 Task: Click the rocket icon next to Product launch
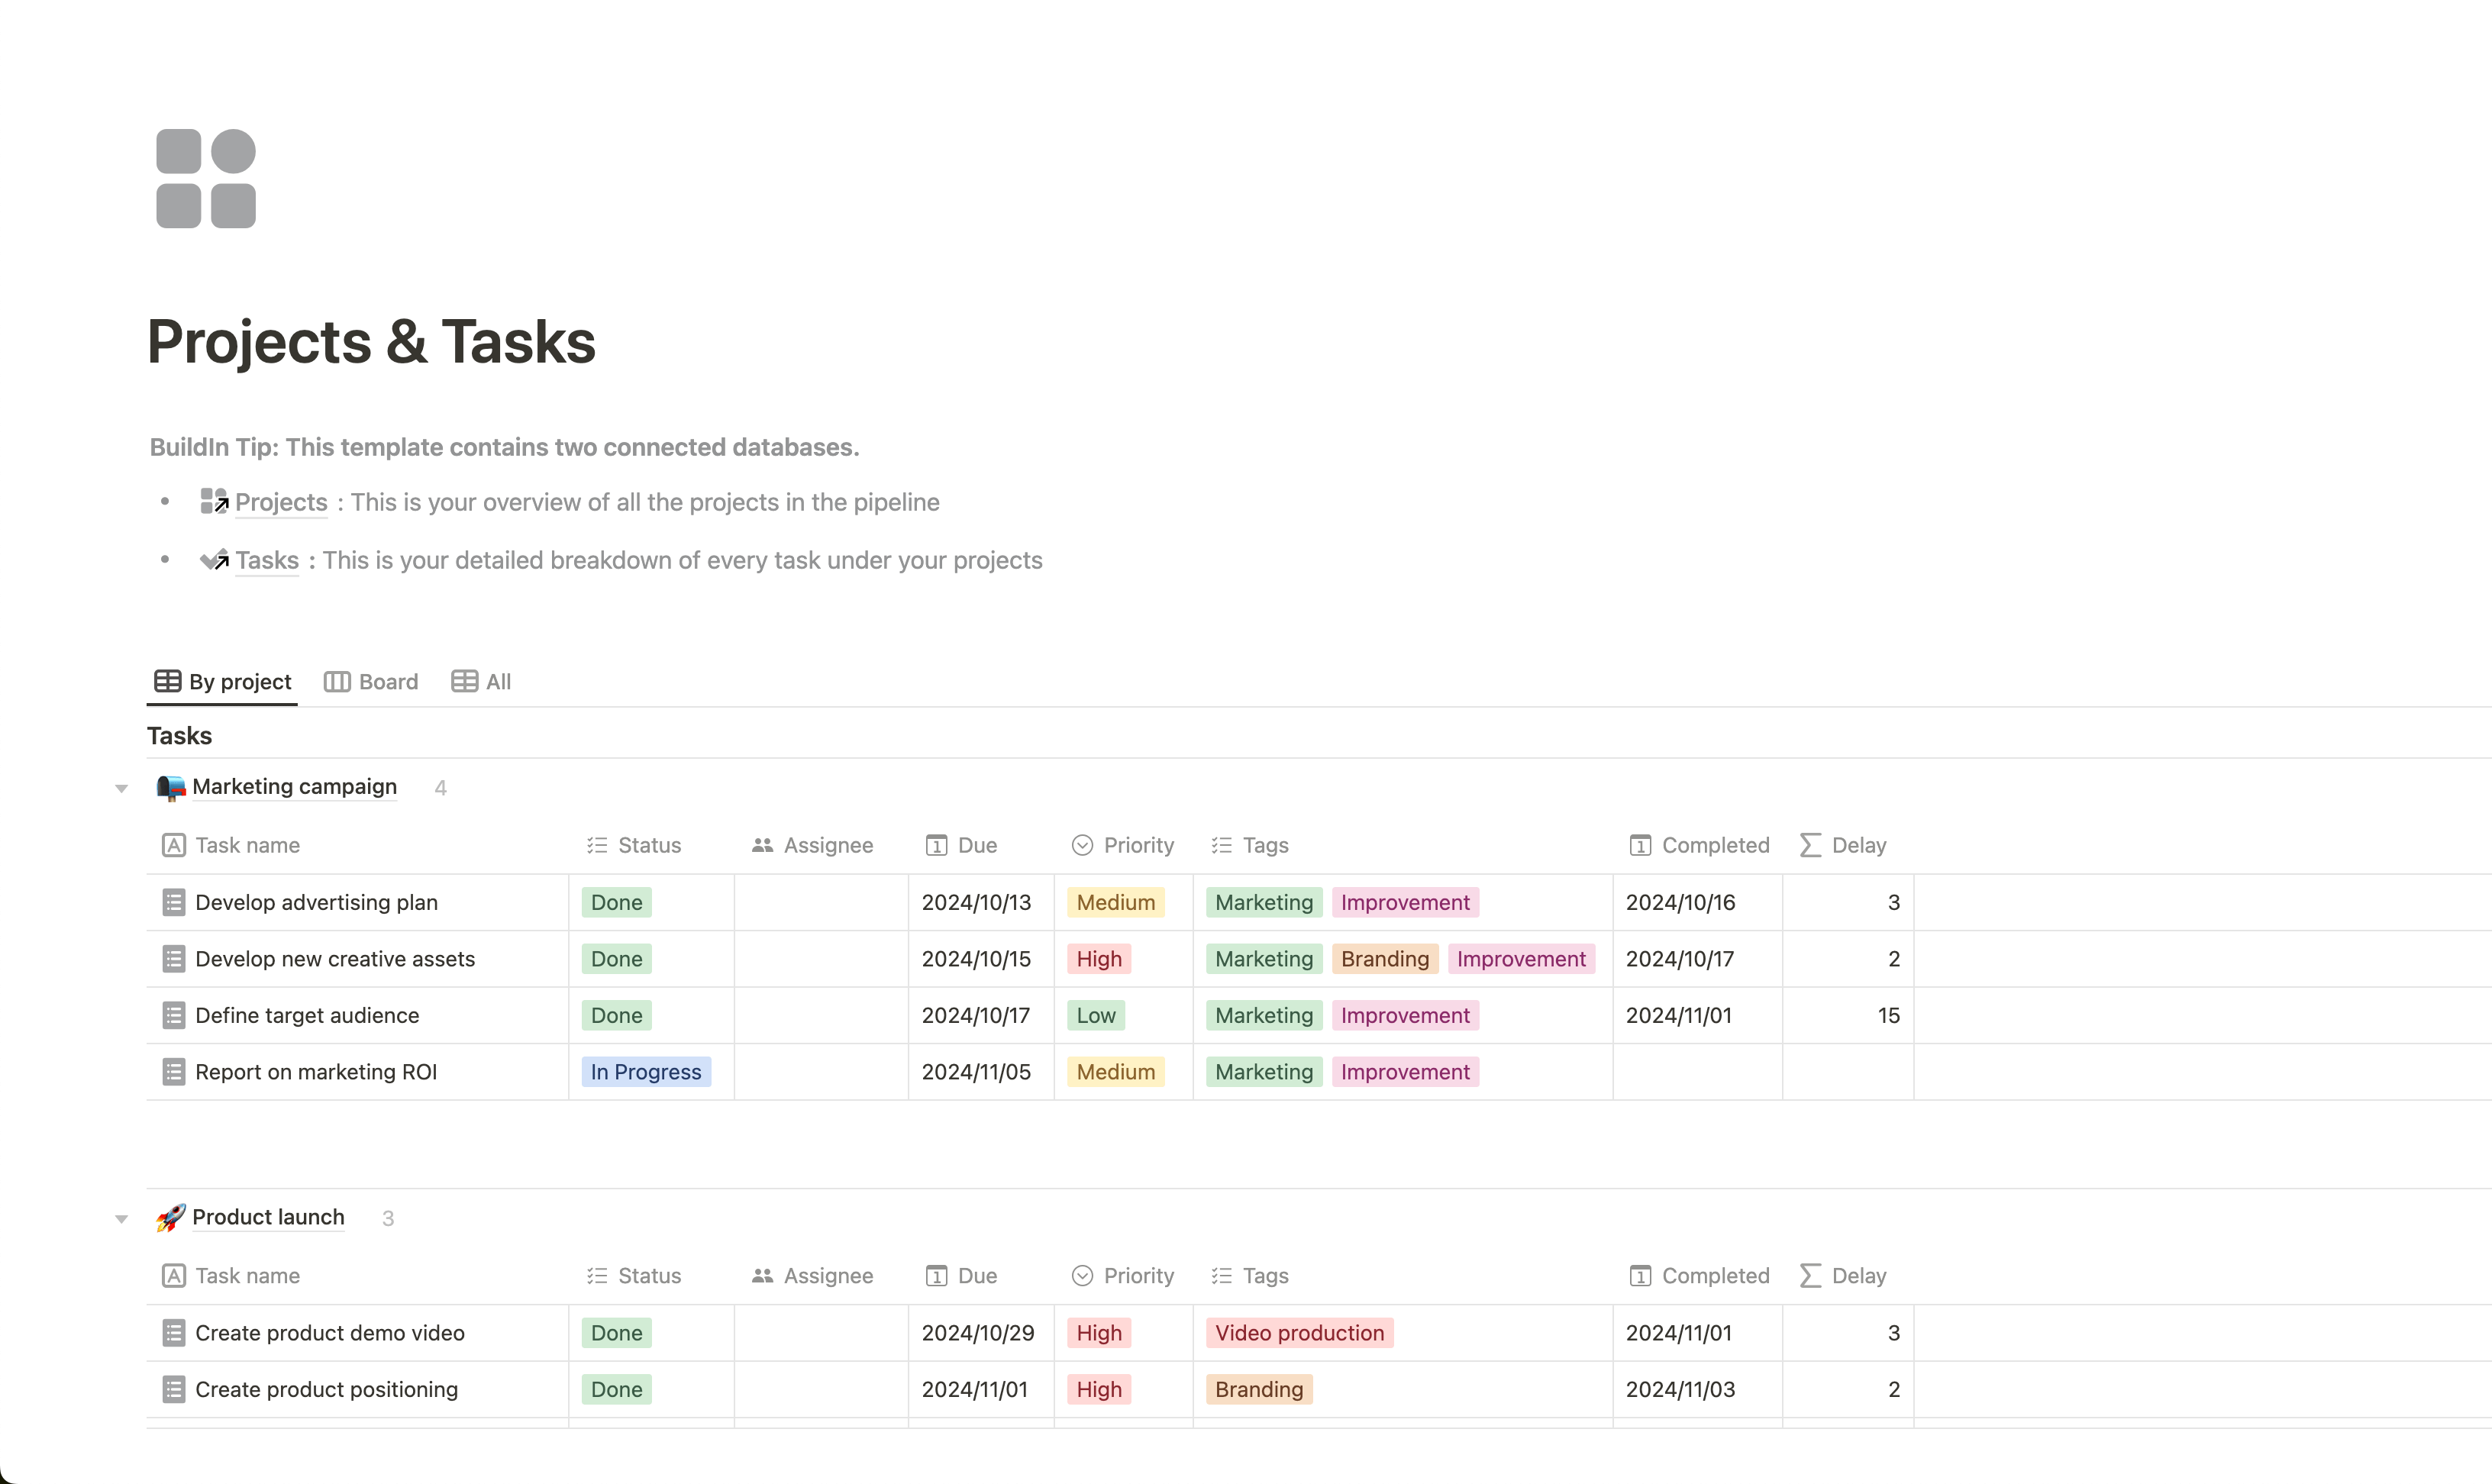[x=170, y=1217]
